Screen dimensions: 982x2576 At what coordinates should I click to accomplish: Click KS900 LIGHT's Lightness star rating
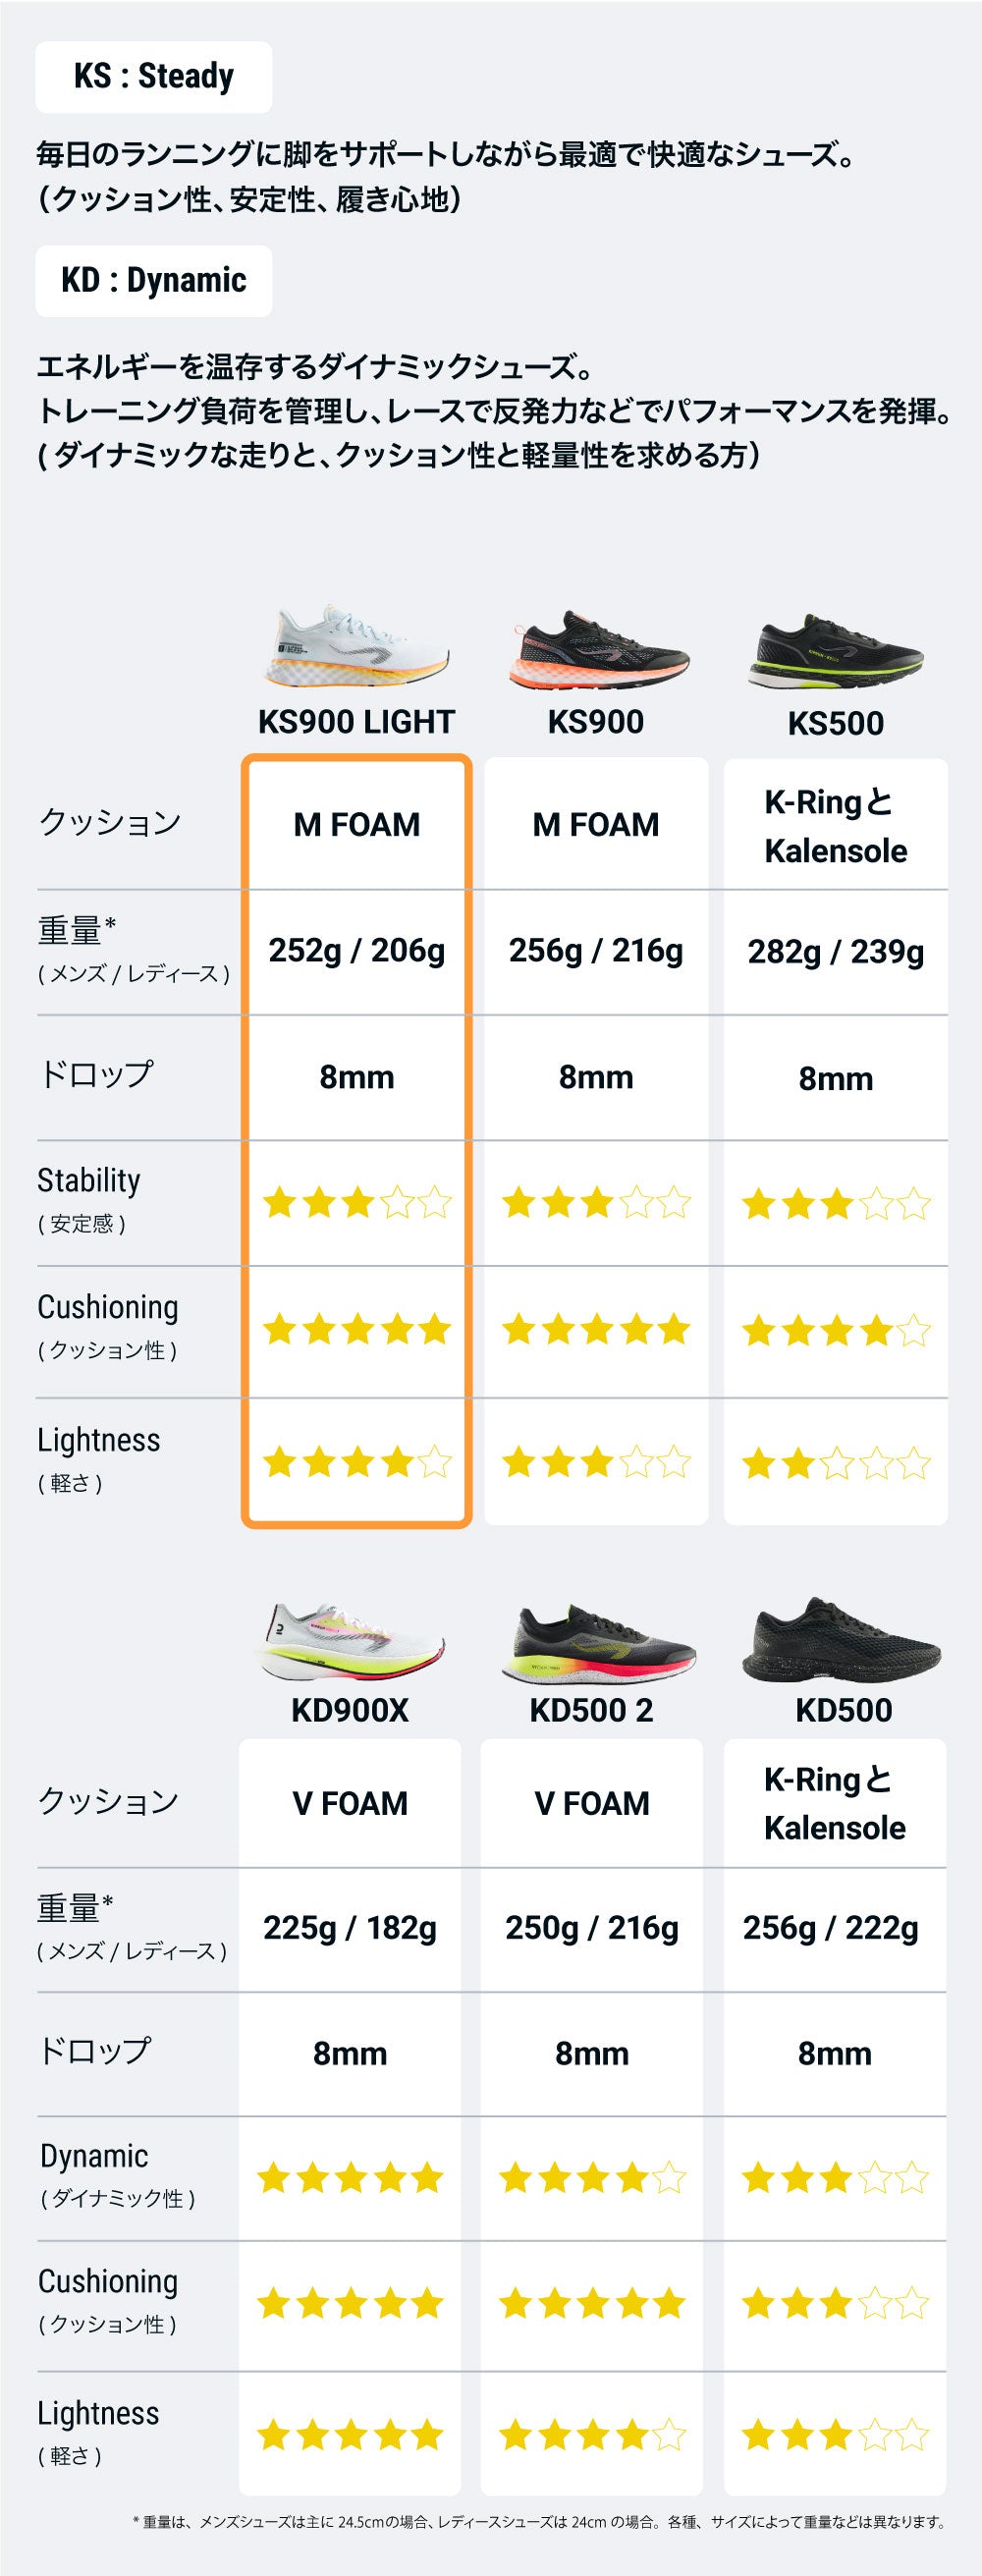(x=357, y=1463)
